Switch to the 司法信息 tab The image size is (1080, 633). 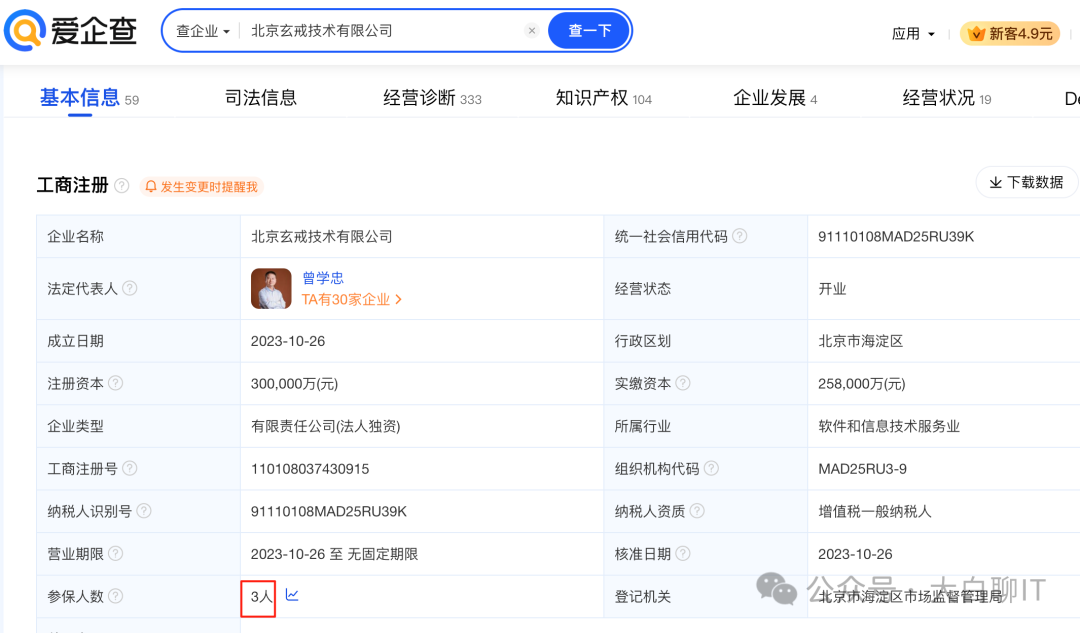(260, 97)
